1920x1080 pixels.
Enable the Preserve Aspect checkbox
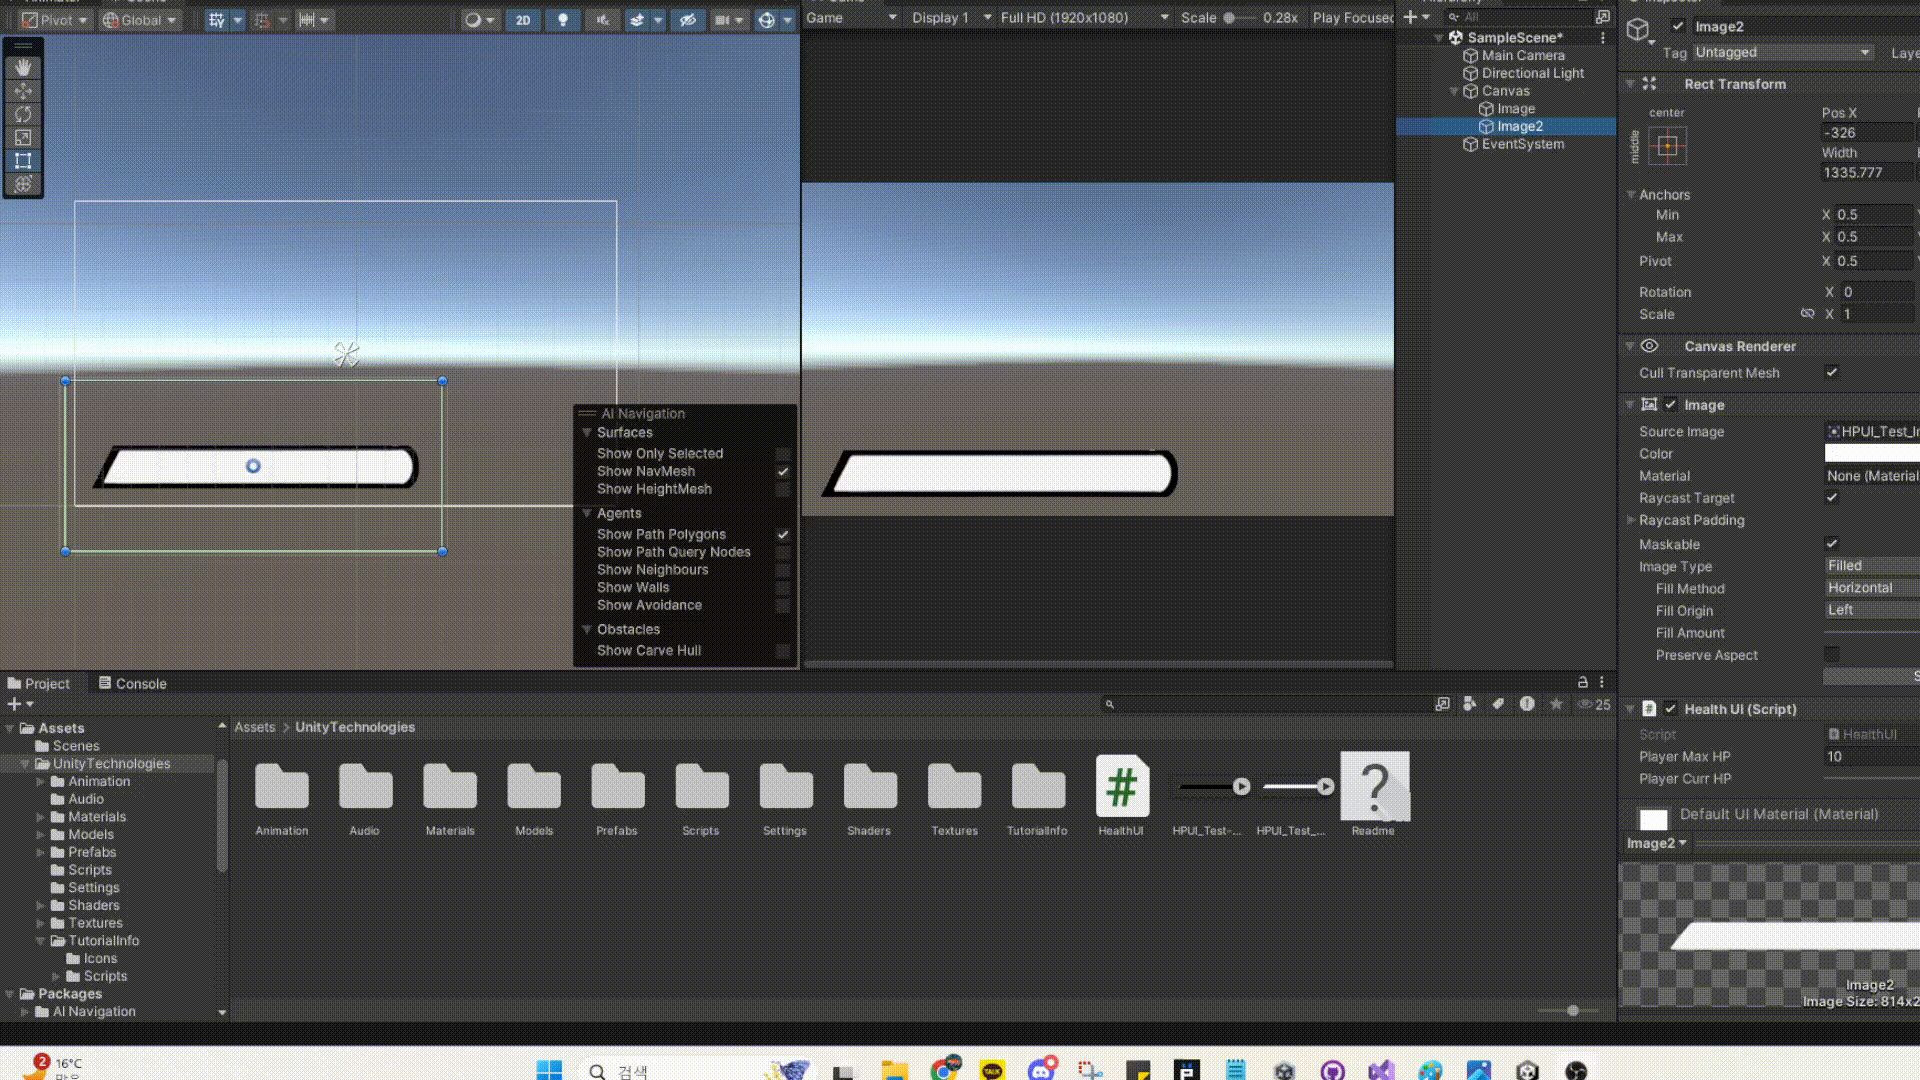(x=1832, y=654)
